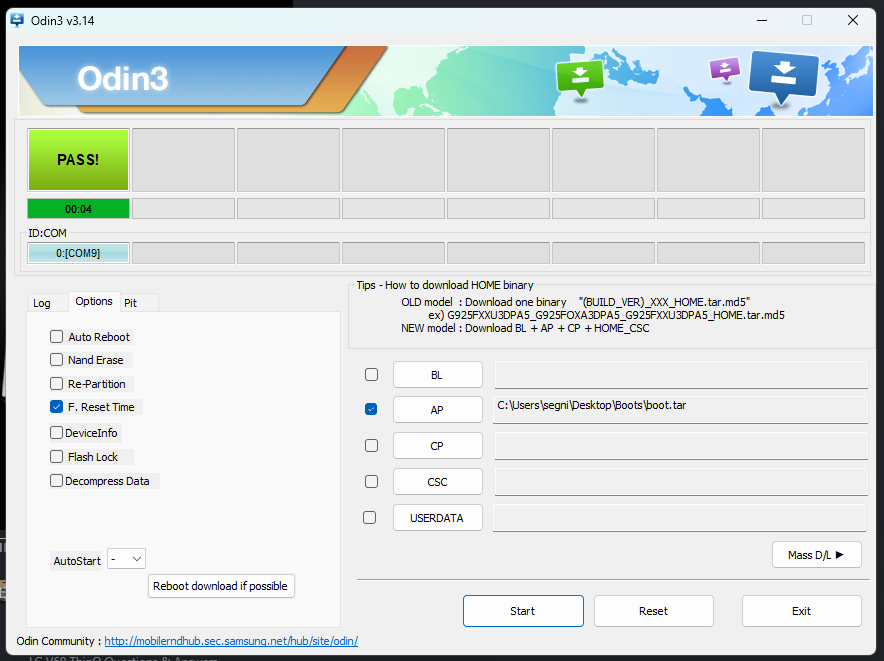
Task: Click the CP file select button
Action: [437, 446]
